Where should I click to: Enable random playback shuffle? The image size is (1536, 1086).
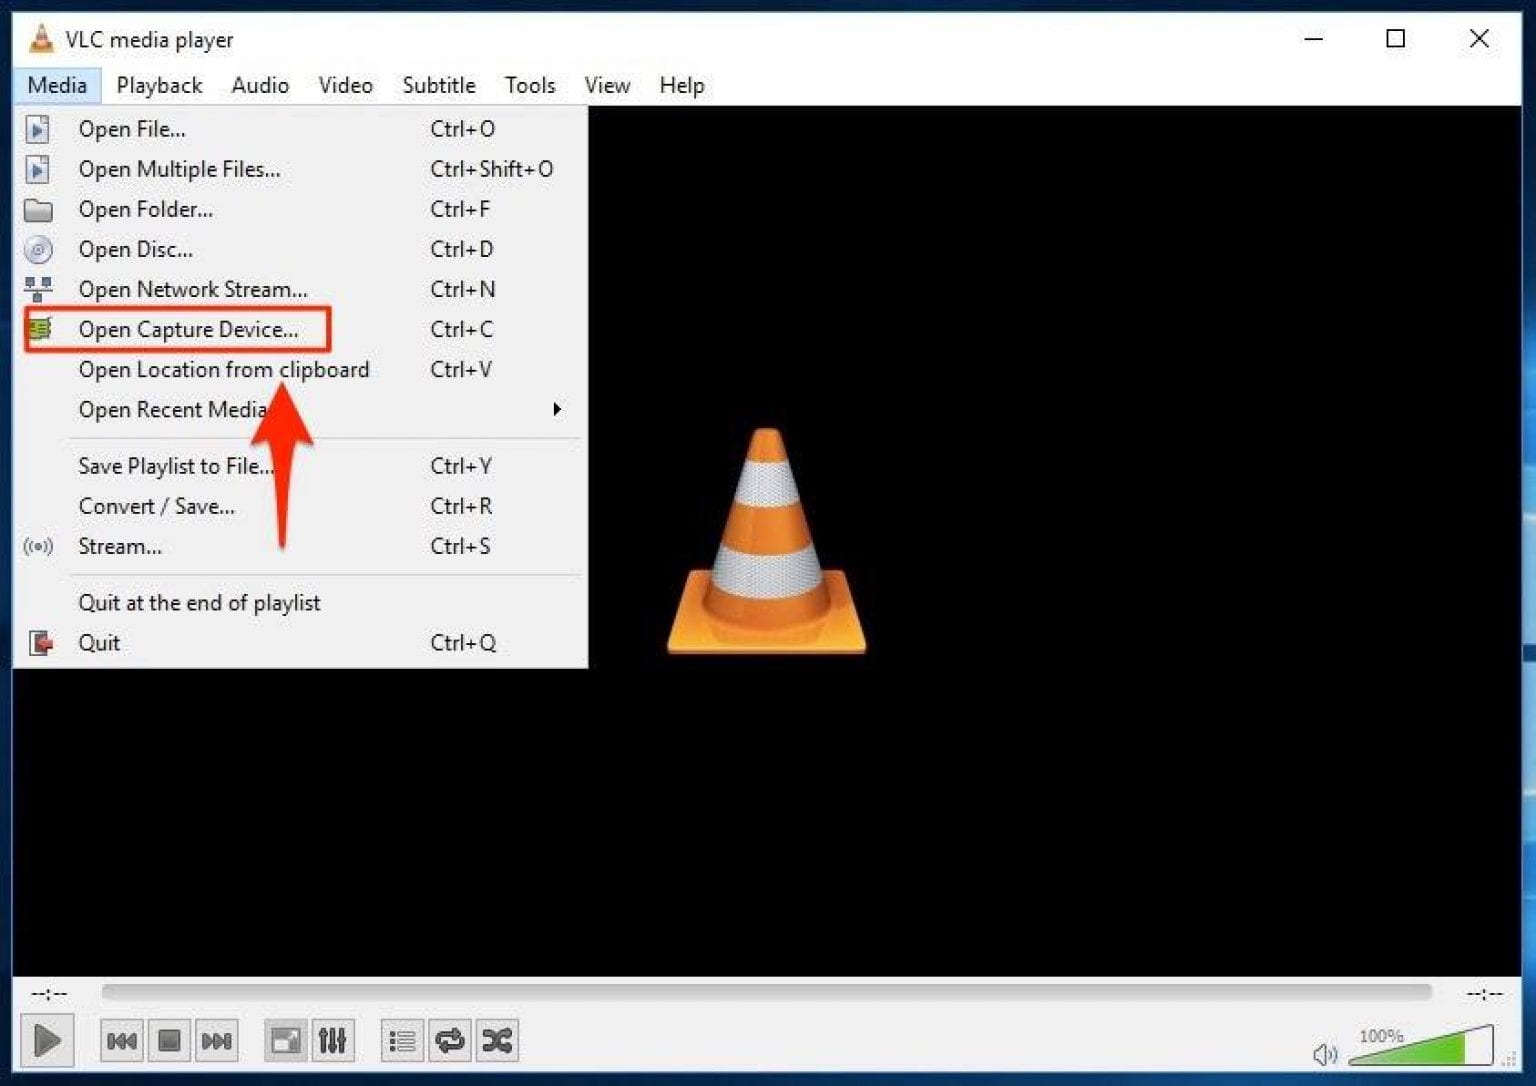point(497,1040)
